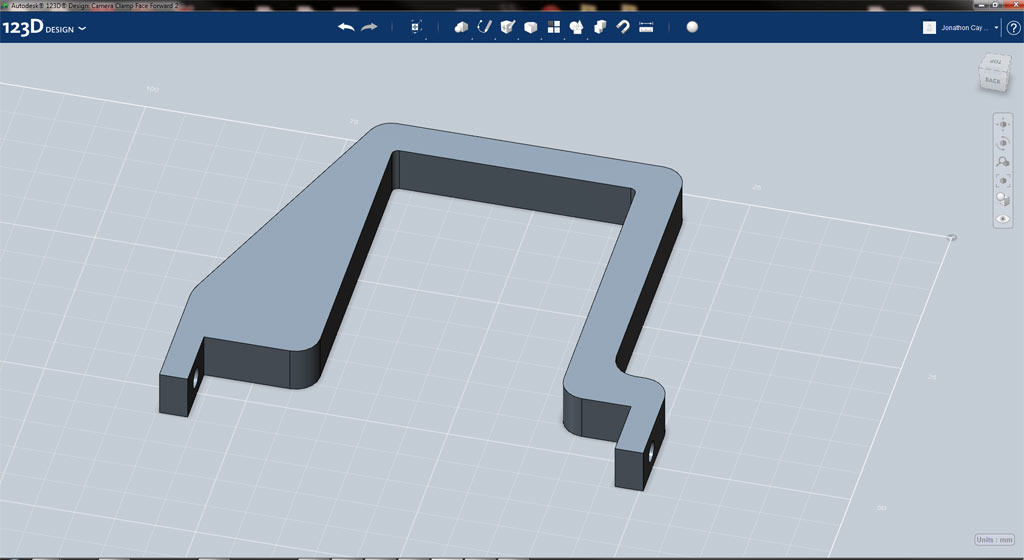Image resolution: width=1024 pixels, height=560 pixels.
Task: Select the Measure ruler tool
Action: click(x=646, y=27)
